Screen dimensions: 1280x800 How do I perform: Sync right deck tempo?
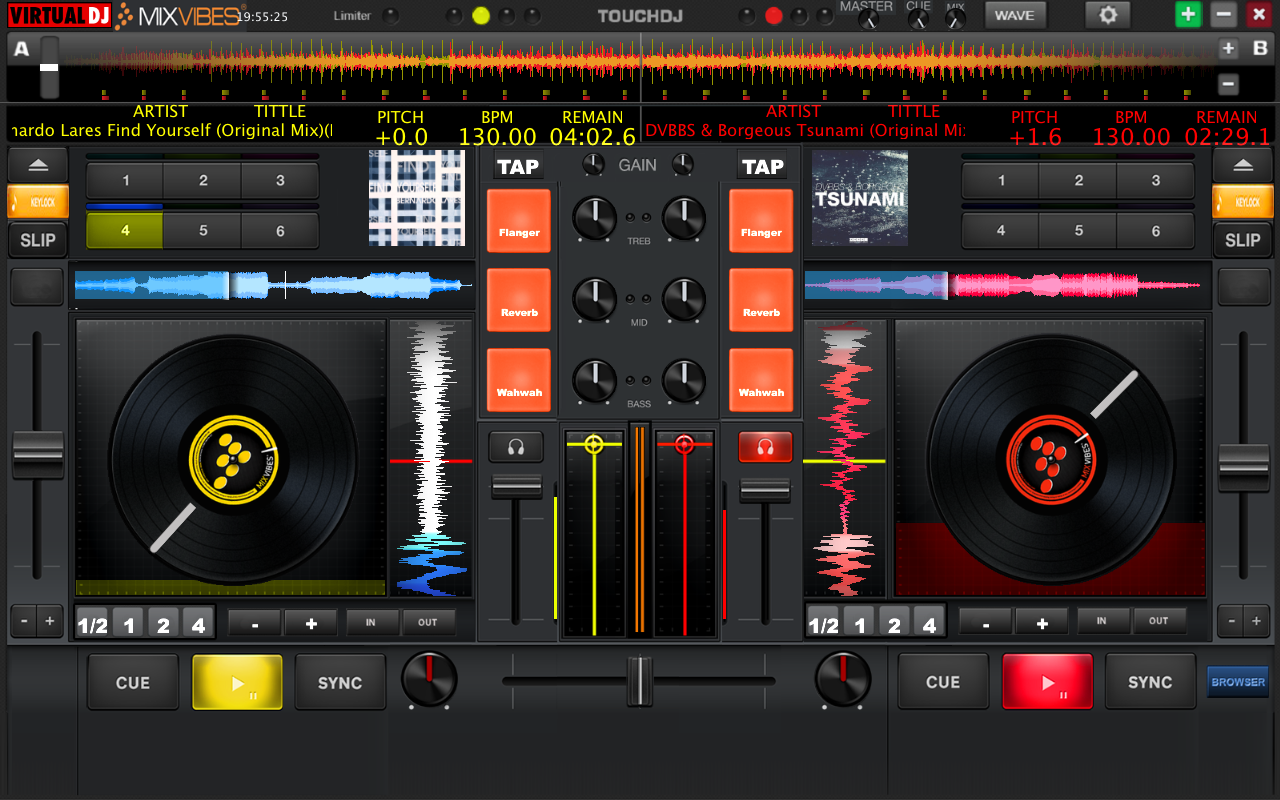pos(1150,682)
